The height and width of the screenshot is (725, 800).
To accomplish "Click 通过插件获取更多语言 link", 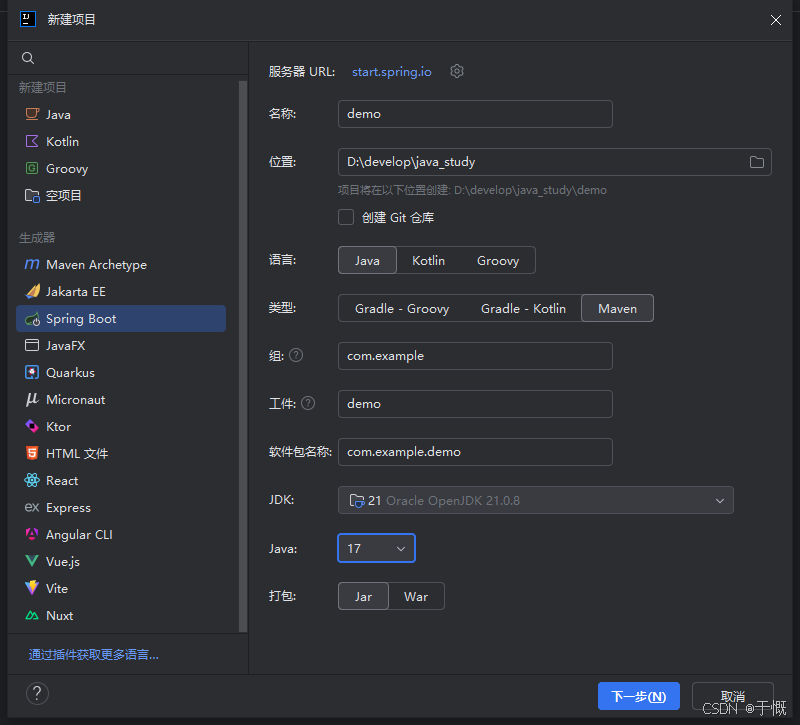I will [x=93, y=654].
